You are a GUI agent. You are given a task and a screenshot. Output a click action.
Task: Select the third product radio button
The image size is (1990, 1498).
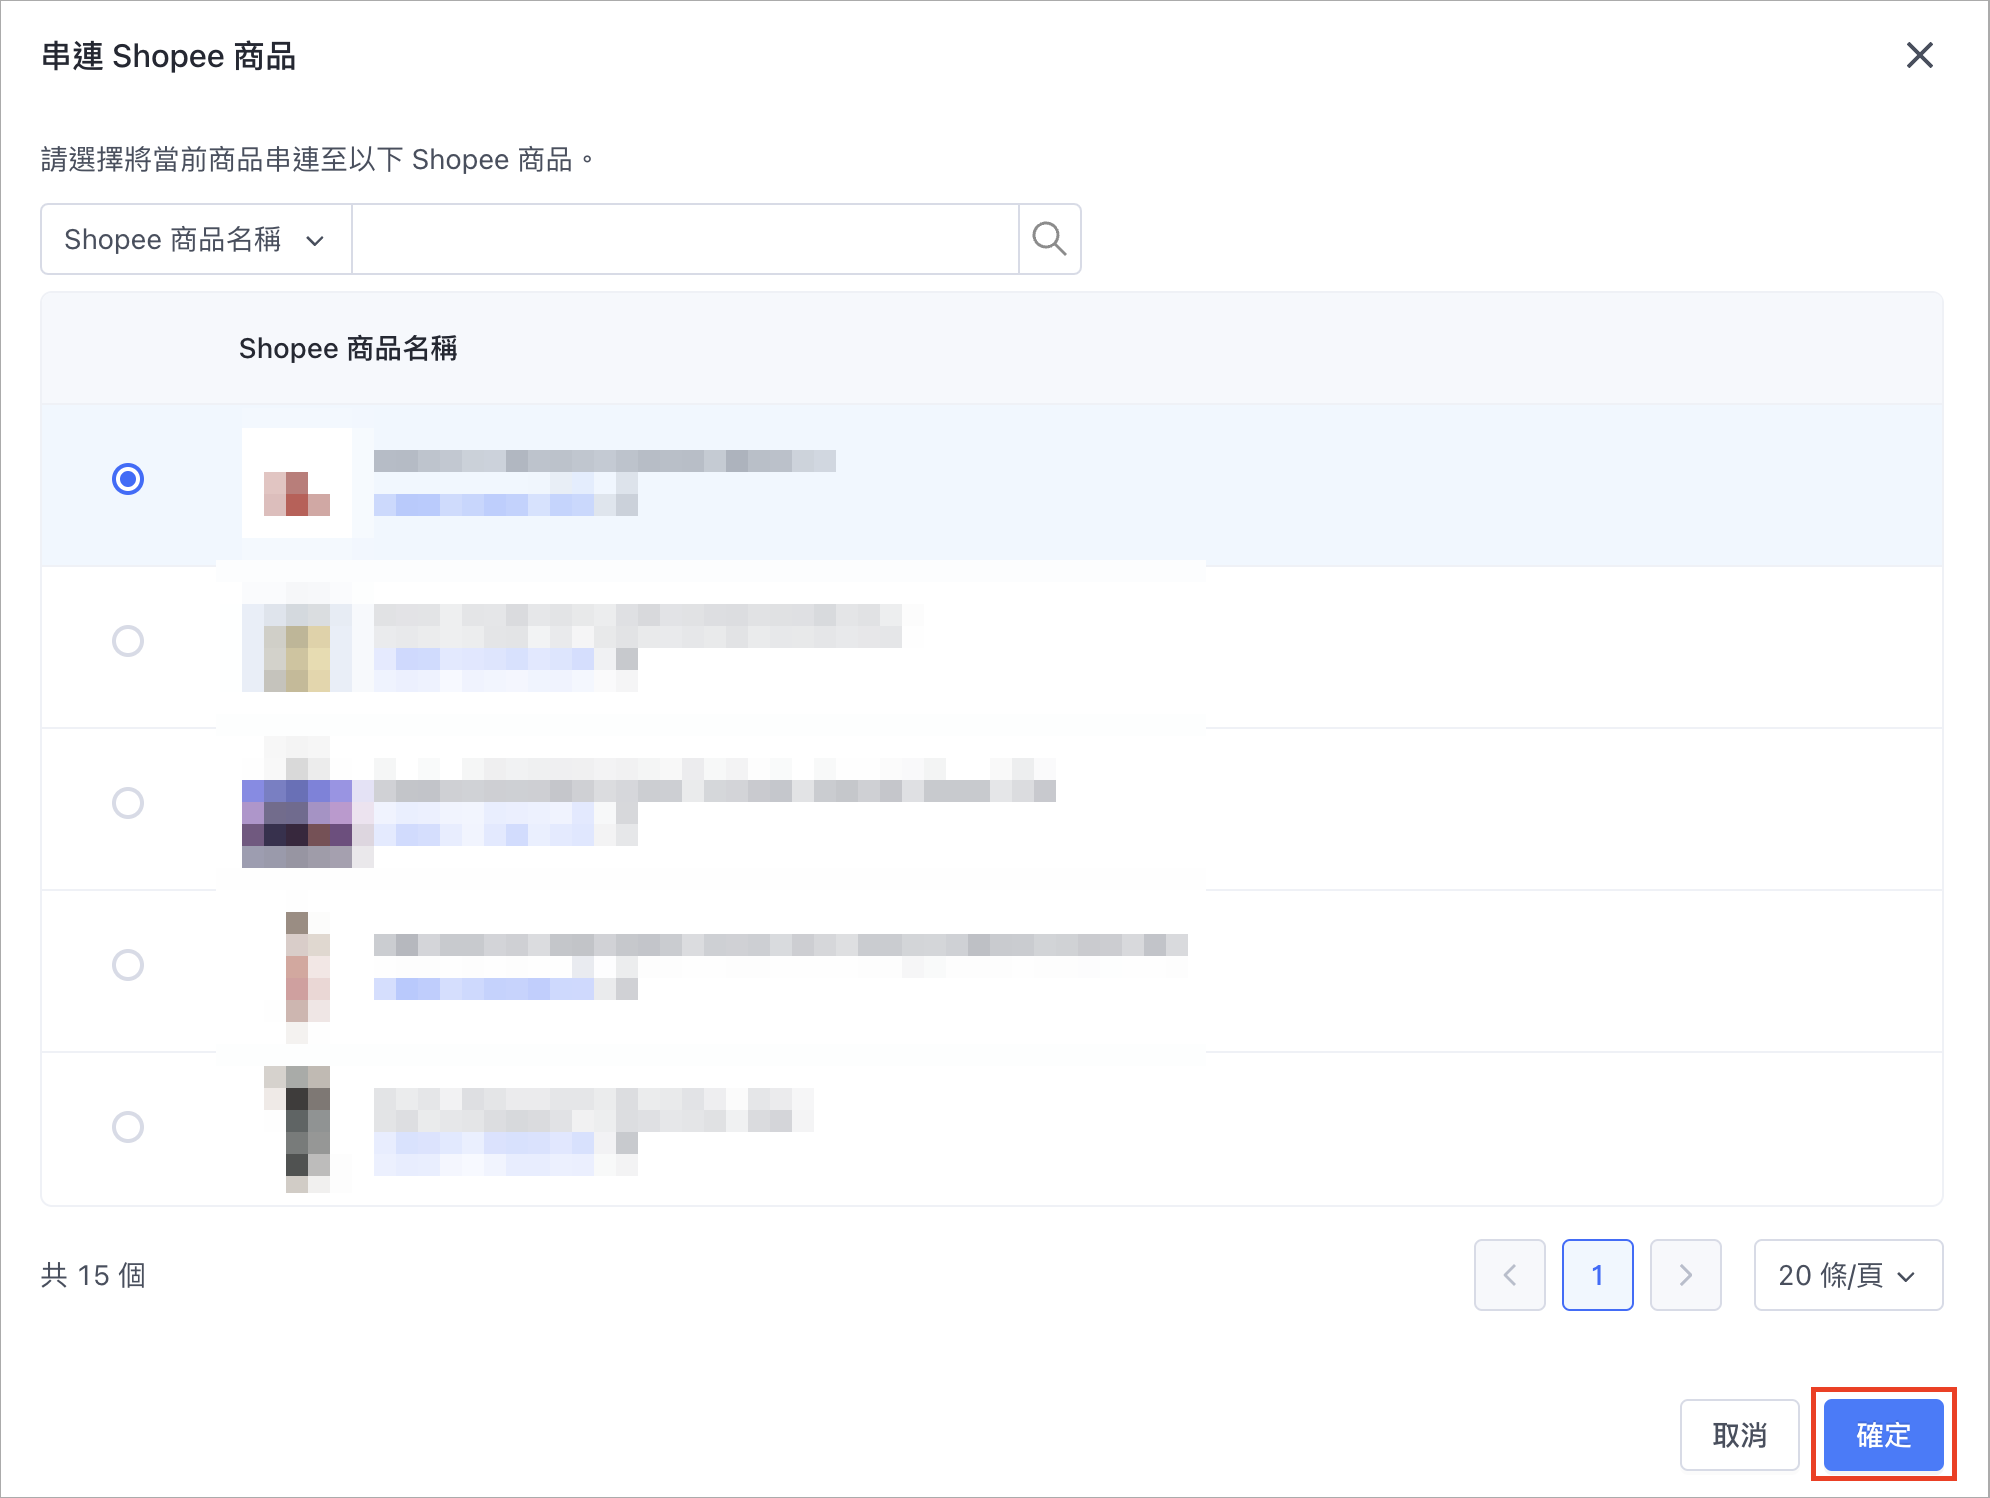tap(128, 803)
